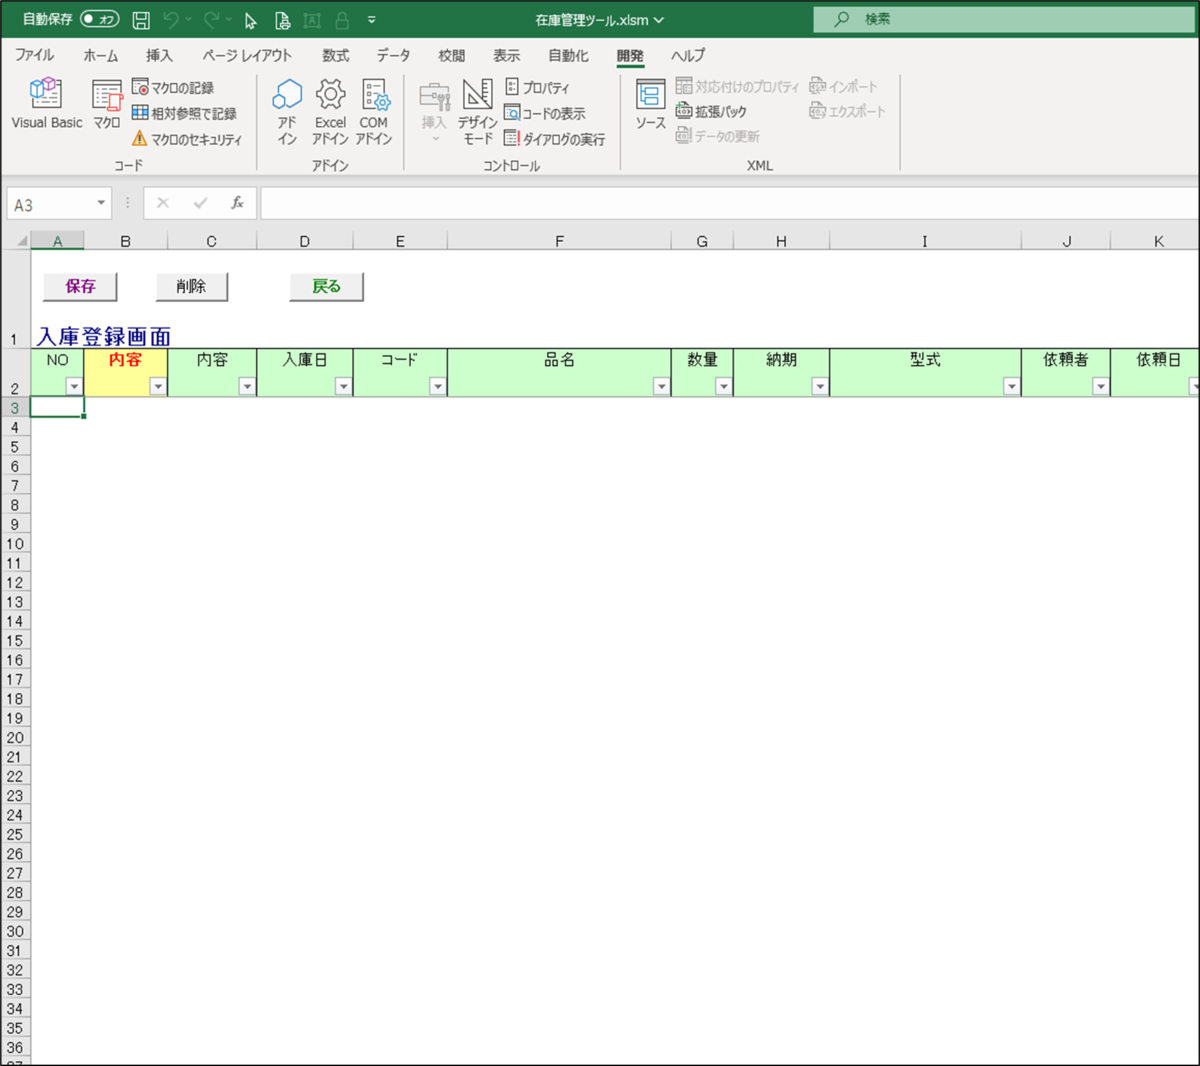
Task: Select the 品名 header cell
Action: (559, 372)
